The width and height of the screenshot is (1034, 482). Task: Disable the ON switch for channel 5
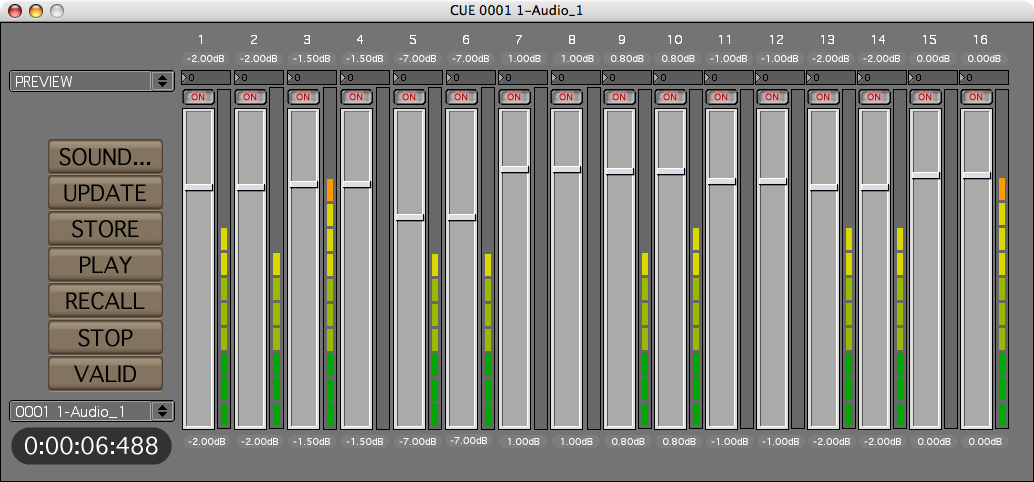[407, 97]
